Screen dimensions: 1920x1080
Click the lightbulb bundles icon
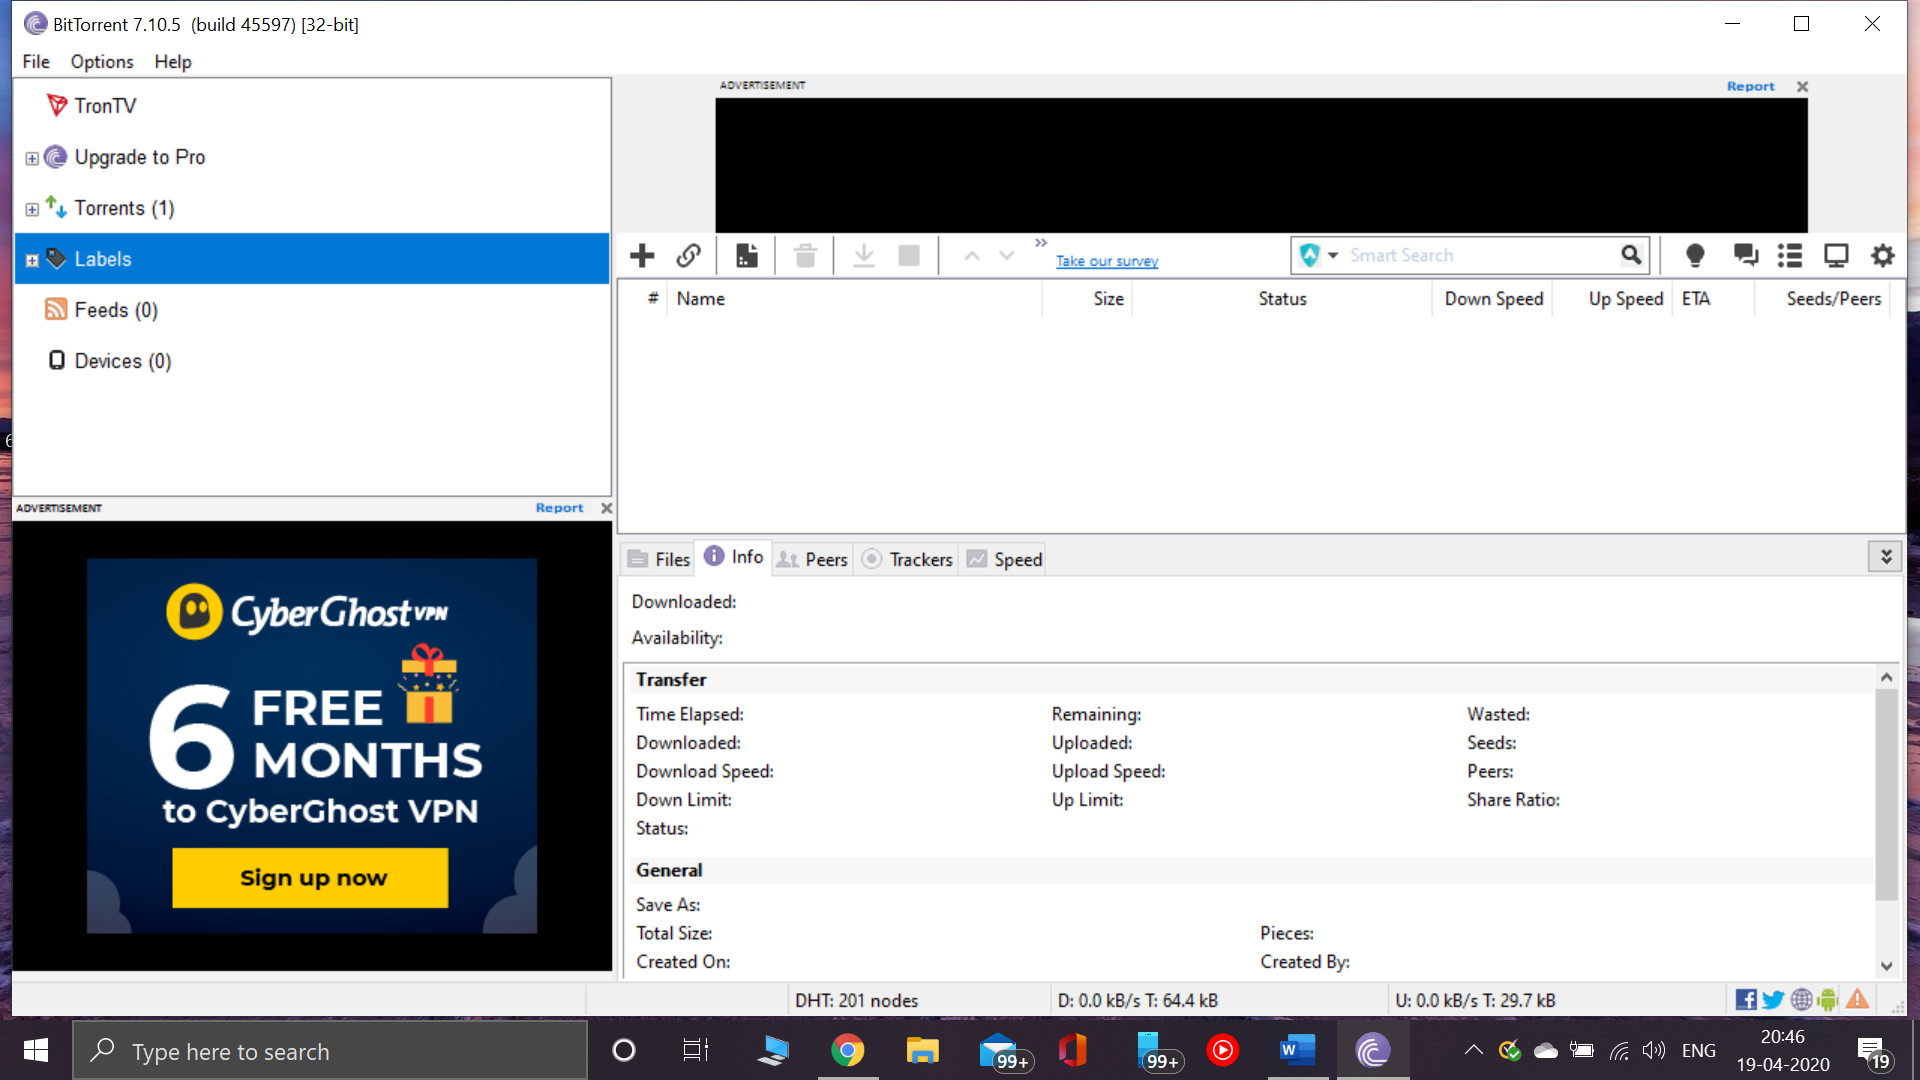coord(1694,256)
